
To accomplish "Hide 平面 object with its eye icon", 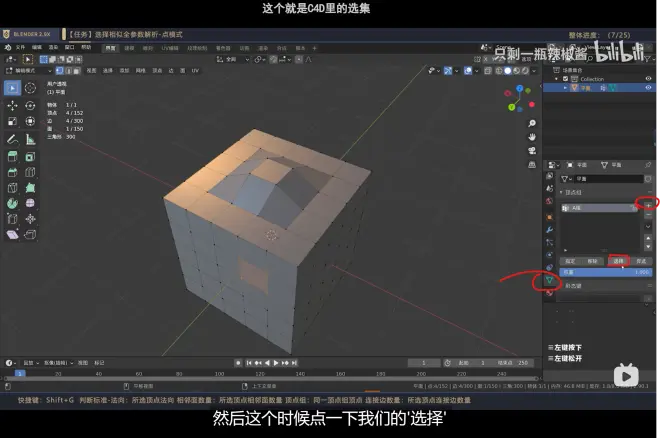I will click(x=648, y=88).
